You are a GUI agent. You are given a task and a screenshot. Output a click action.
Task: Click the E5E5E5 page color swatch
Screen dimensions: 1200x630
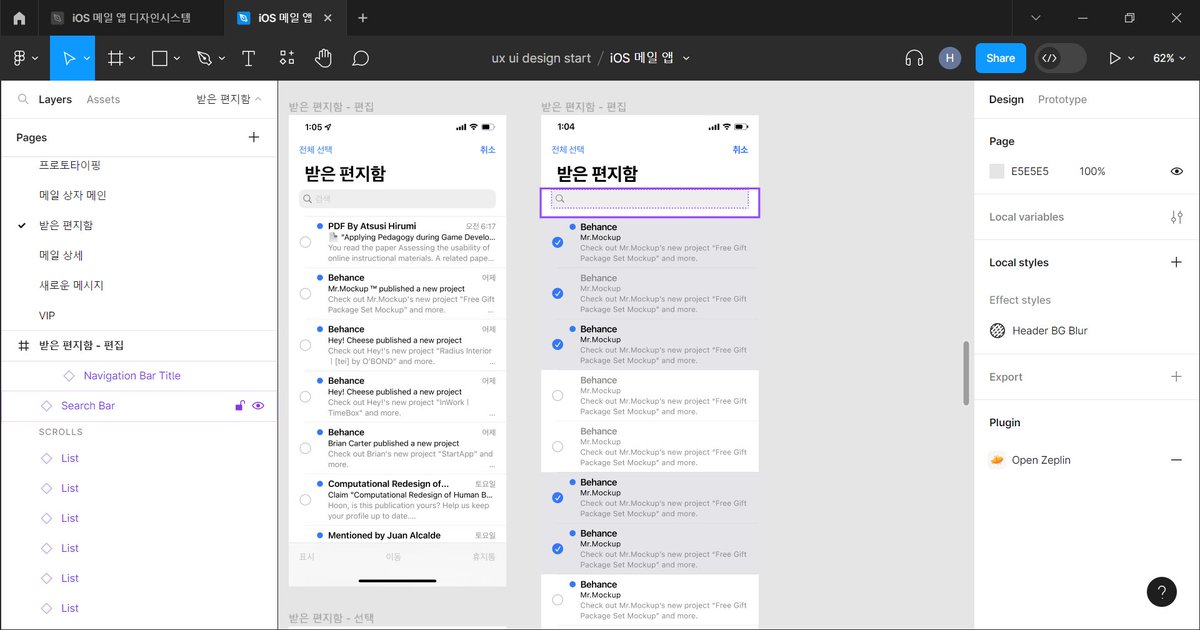[x=999, y=171]
